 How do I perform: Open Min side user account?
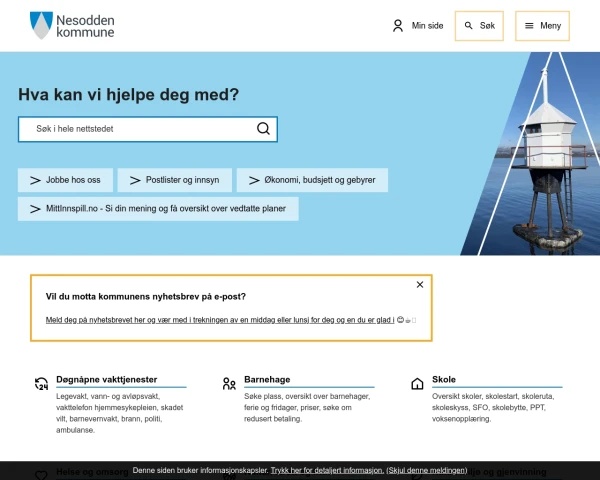[417, 26]
